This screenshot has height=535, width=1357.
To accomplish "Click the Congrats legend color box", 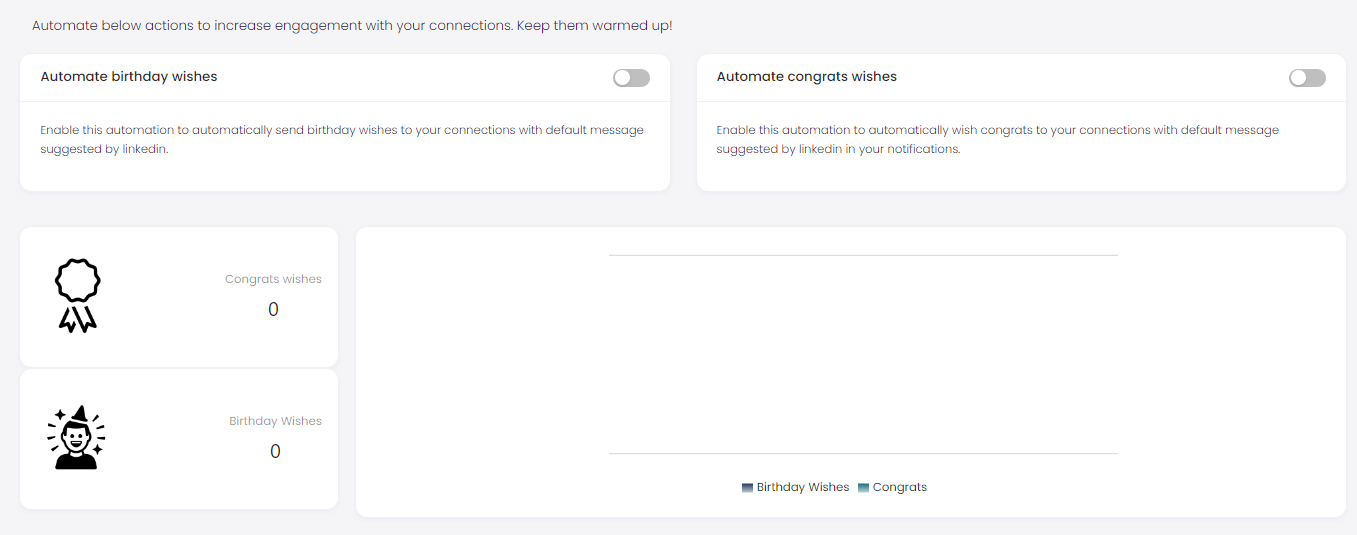I will tap(863, 488).
